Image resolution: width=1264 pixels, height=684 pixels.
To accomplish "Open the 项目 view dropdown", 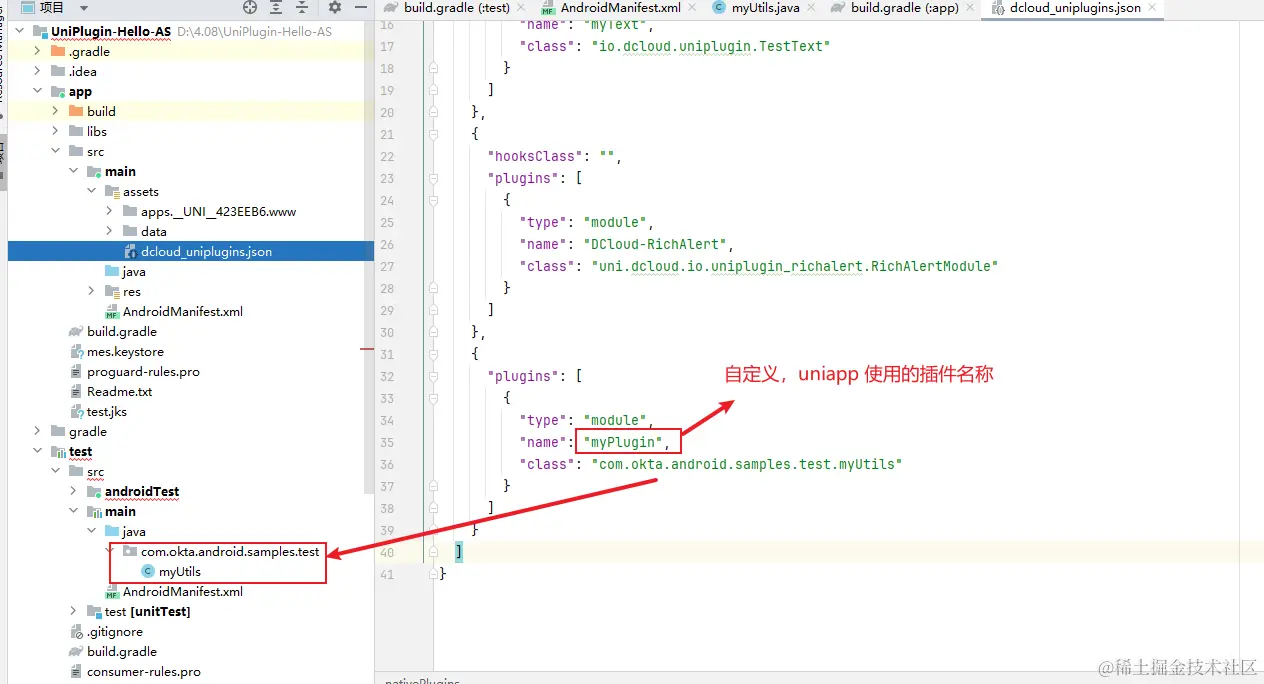I will click(84, 7).
